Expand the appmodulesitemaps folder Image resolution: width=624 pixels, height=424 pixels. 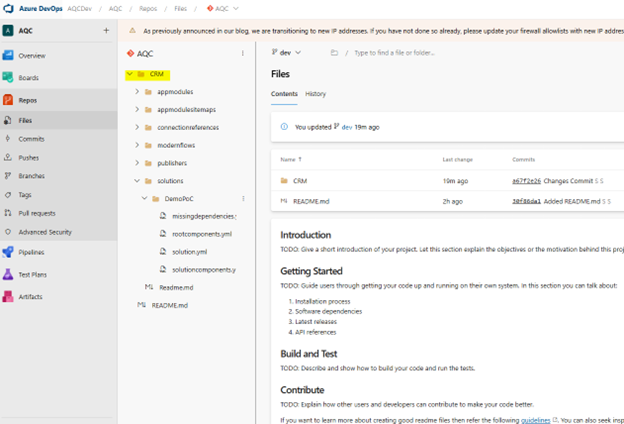coord(137,109)
